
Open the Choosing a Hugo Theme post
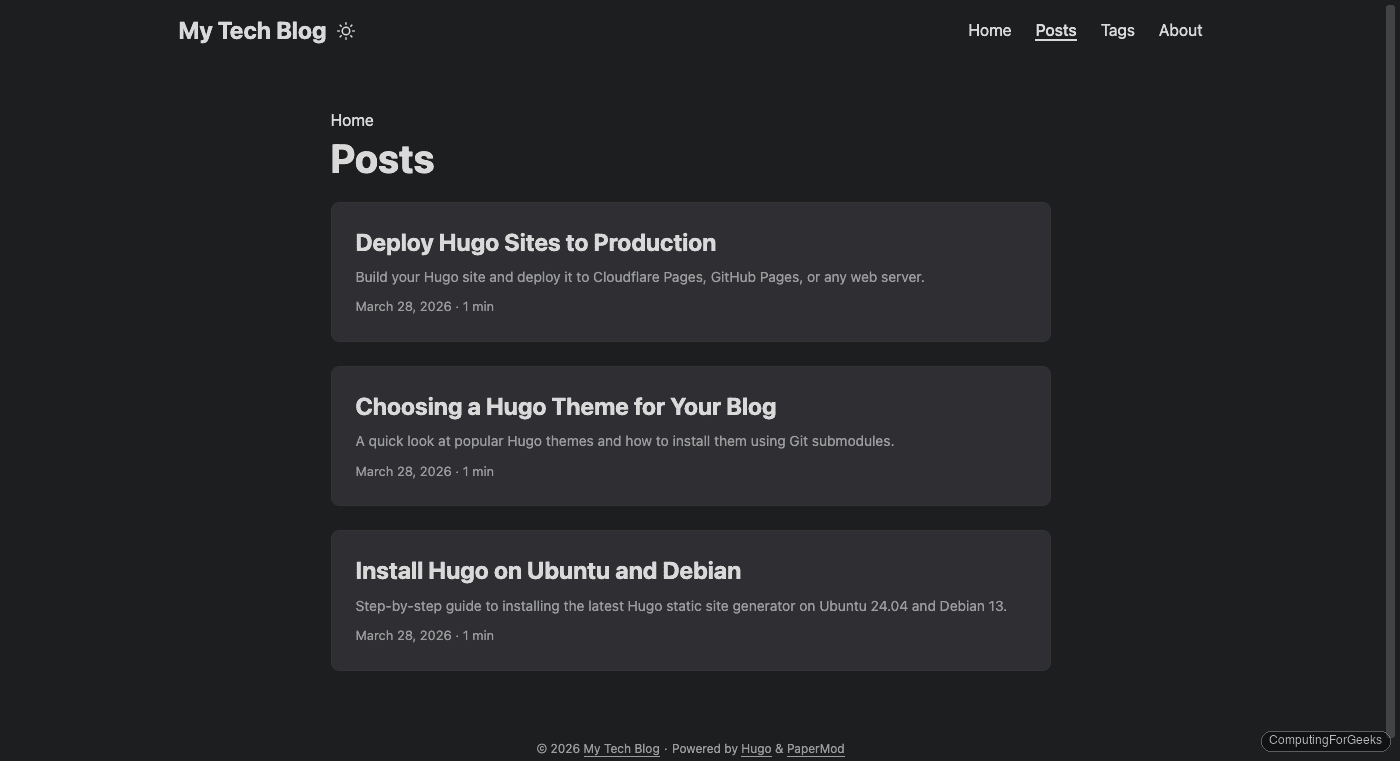566,406
